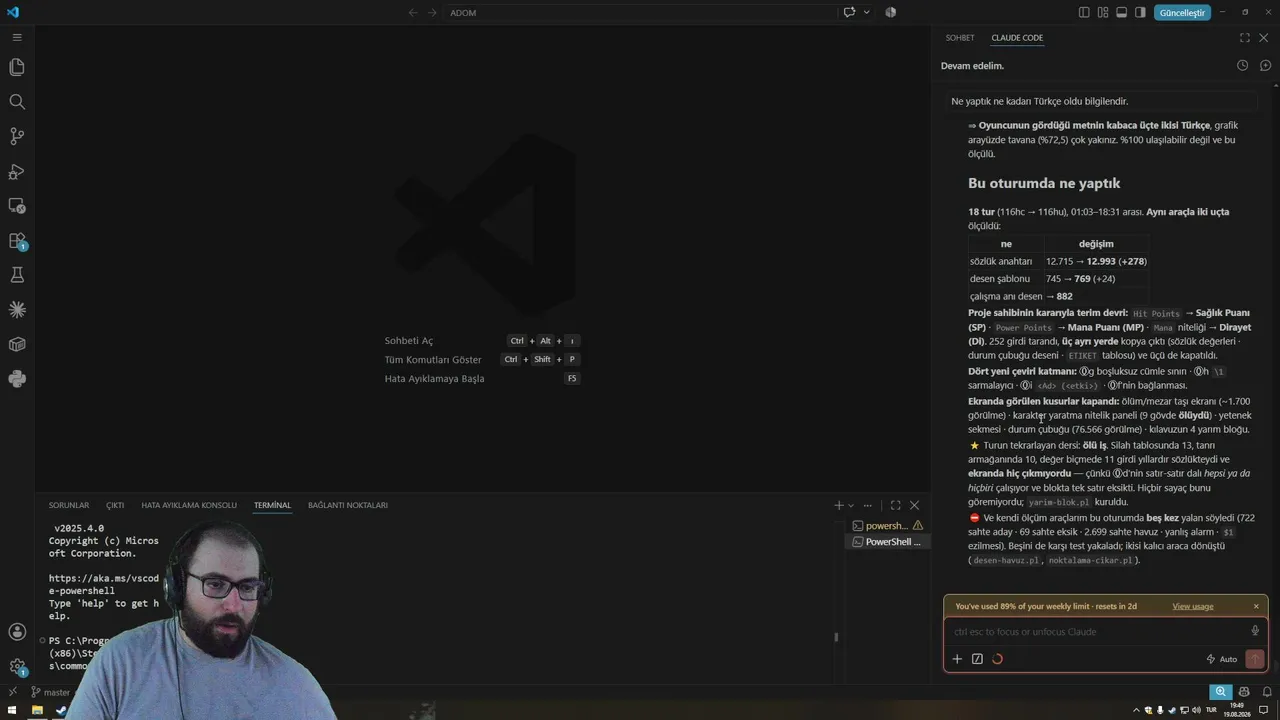Toggle the primary side bar layout
The image size is (1280, 720).
click(1084, 12)
